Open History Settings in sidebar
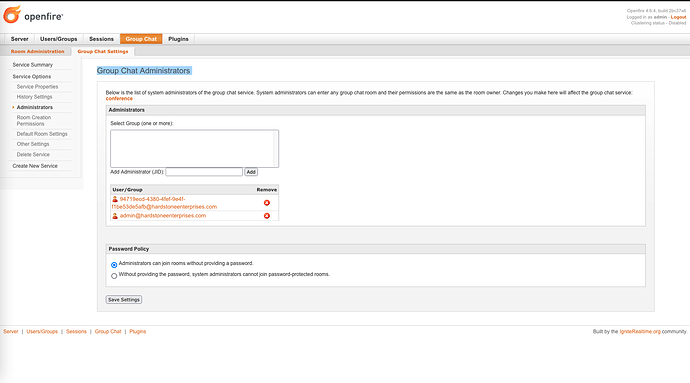The height and width of the screenshot is (383, 690). 34,97
